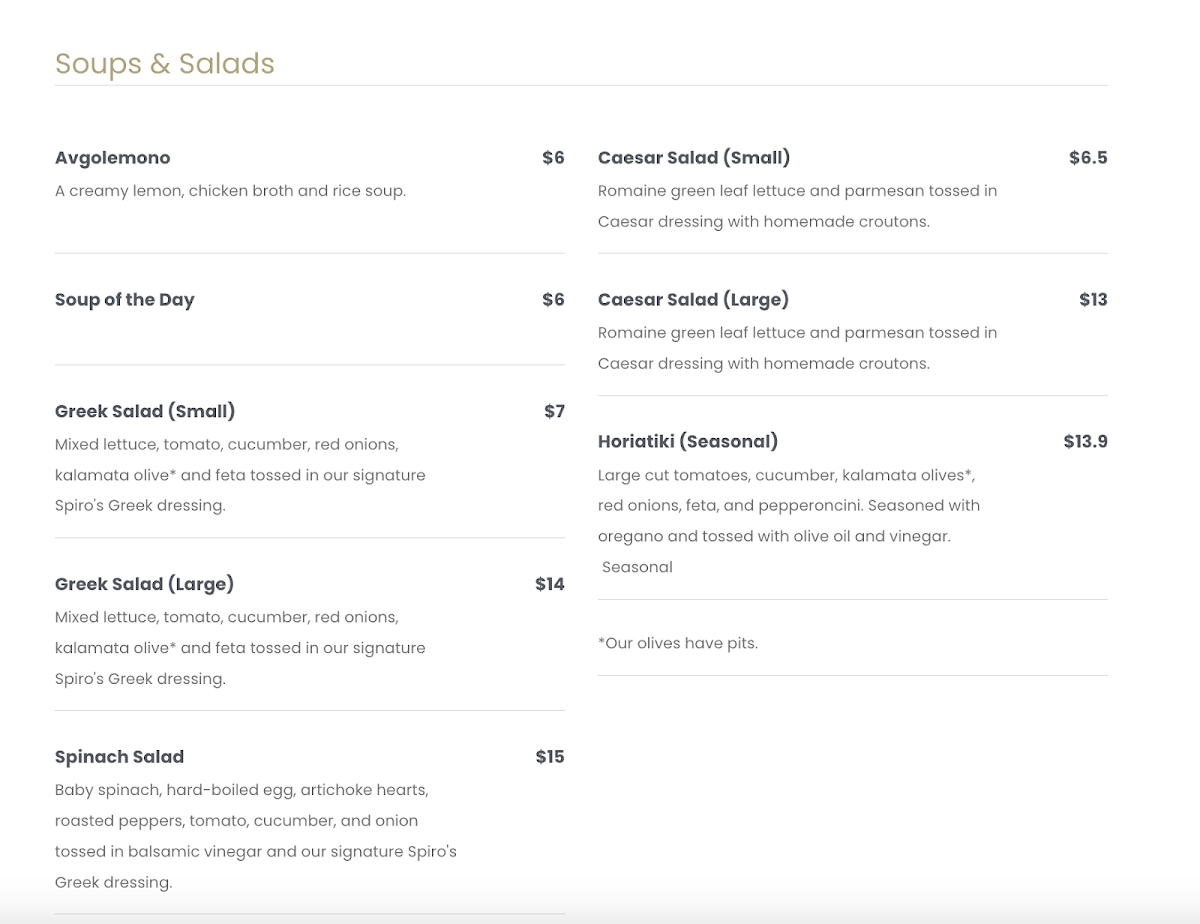The width and height of the screenshot is (1200, 924).
Task: Open the Caesar Salad (Small) item
Action: (694, 158)
